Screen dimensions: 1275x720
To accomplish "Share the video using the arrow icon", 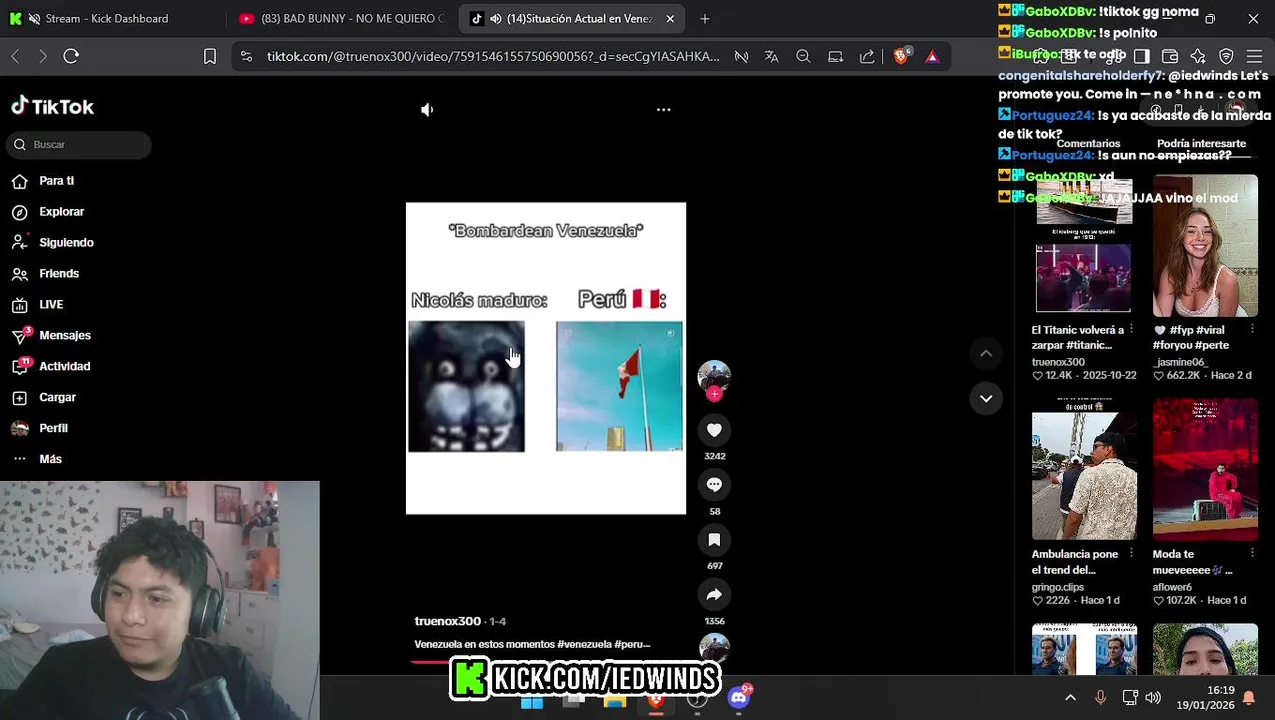I will [714, 595].
